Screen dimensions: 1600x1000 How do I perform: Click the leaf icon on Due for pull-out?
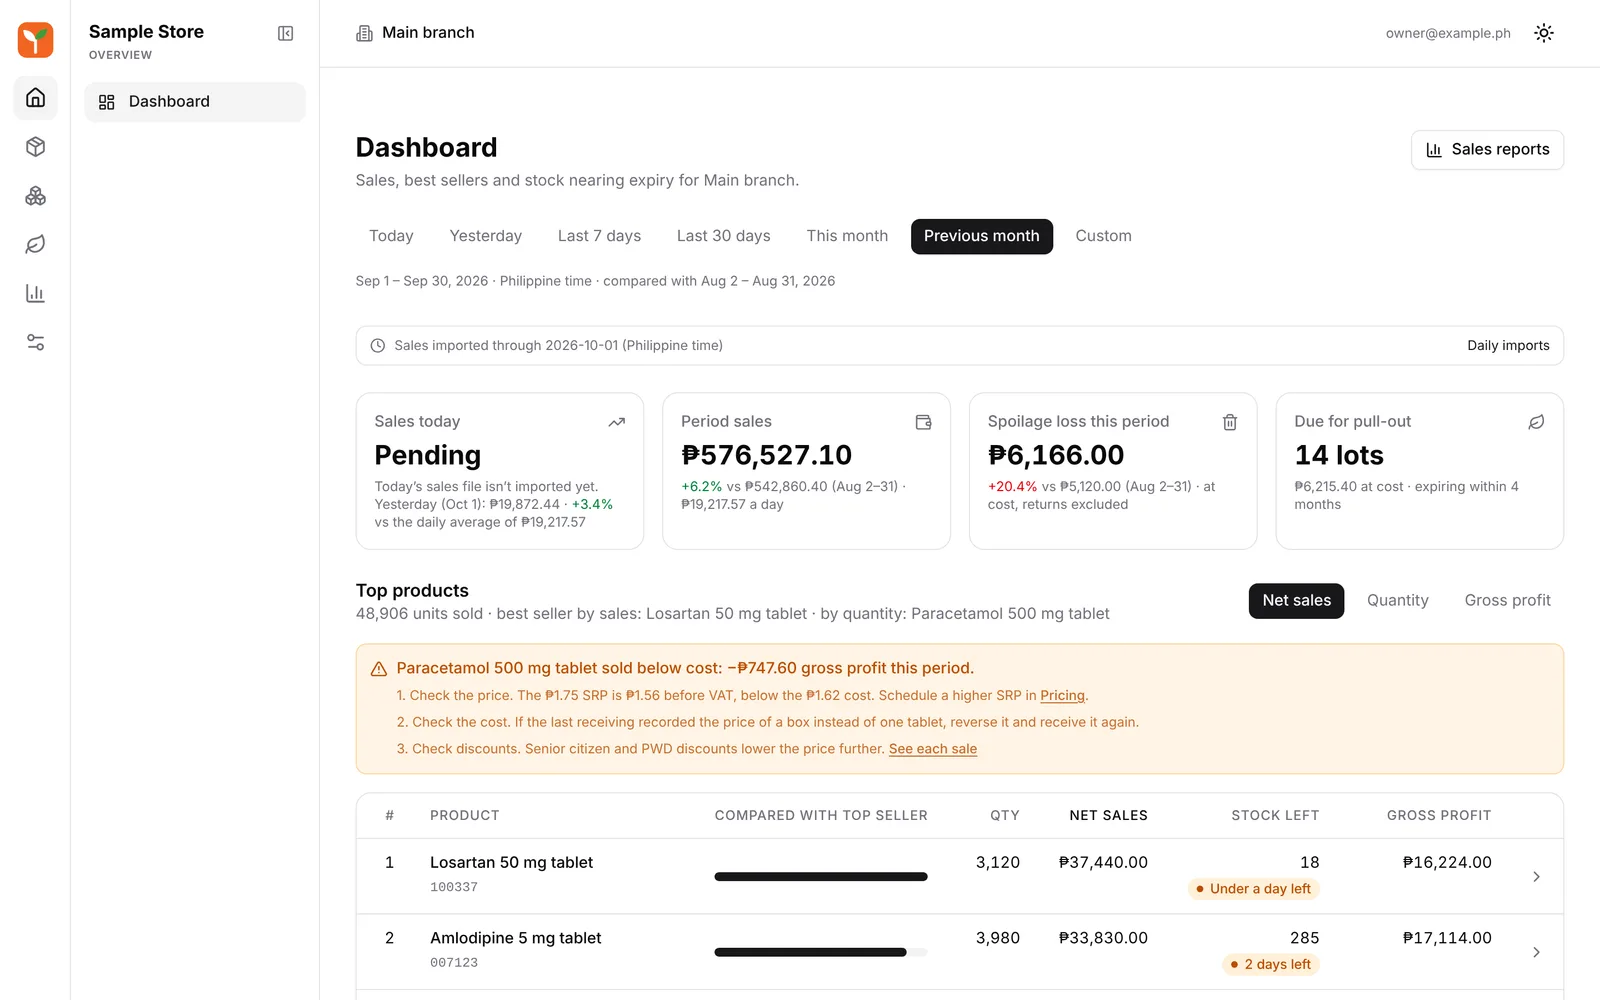click(1537, 422)
